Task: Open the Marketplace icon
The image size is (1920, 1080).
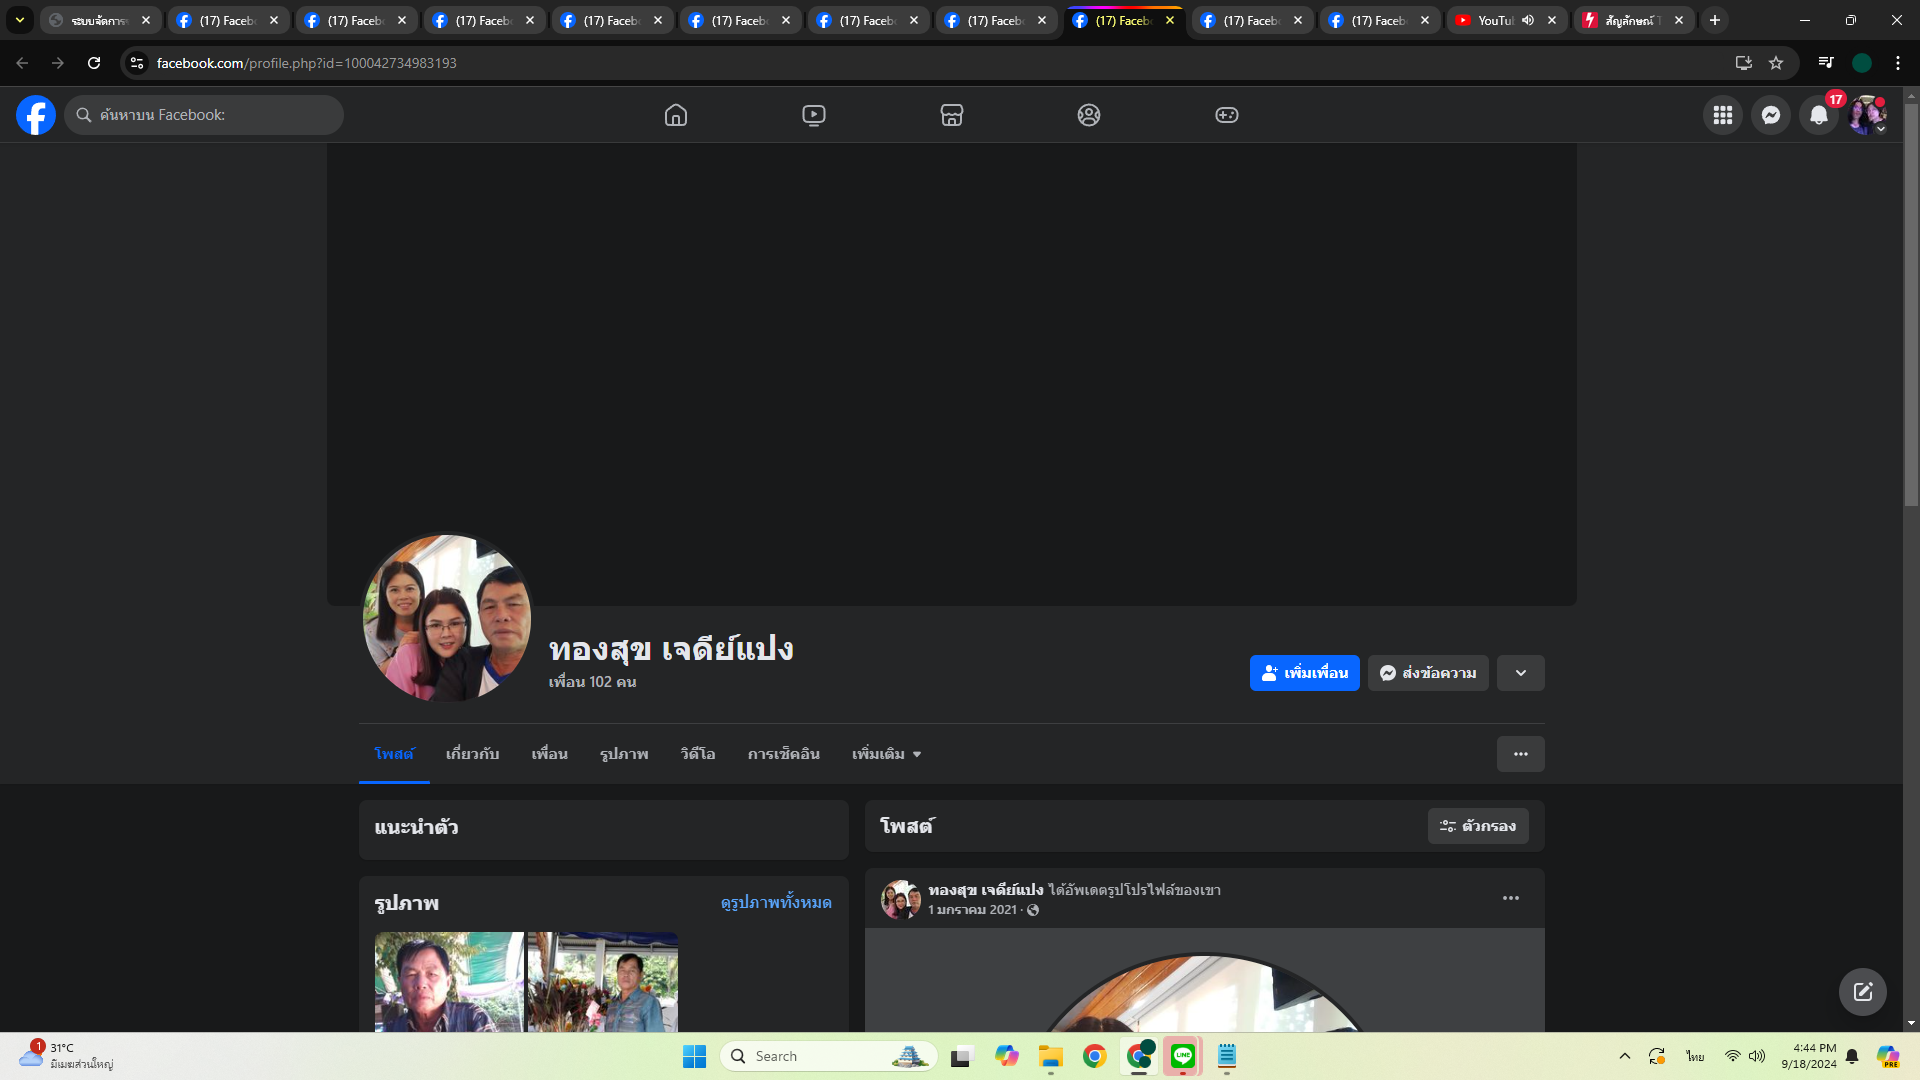Action: (952, 115)
